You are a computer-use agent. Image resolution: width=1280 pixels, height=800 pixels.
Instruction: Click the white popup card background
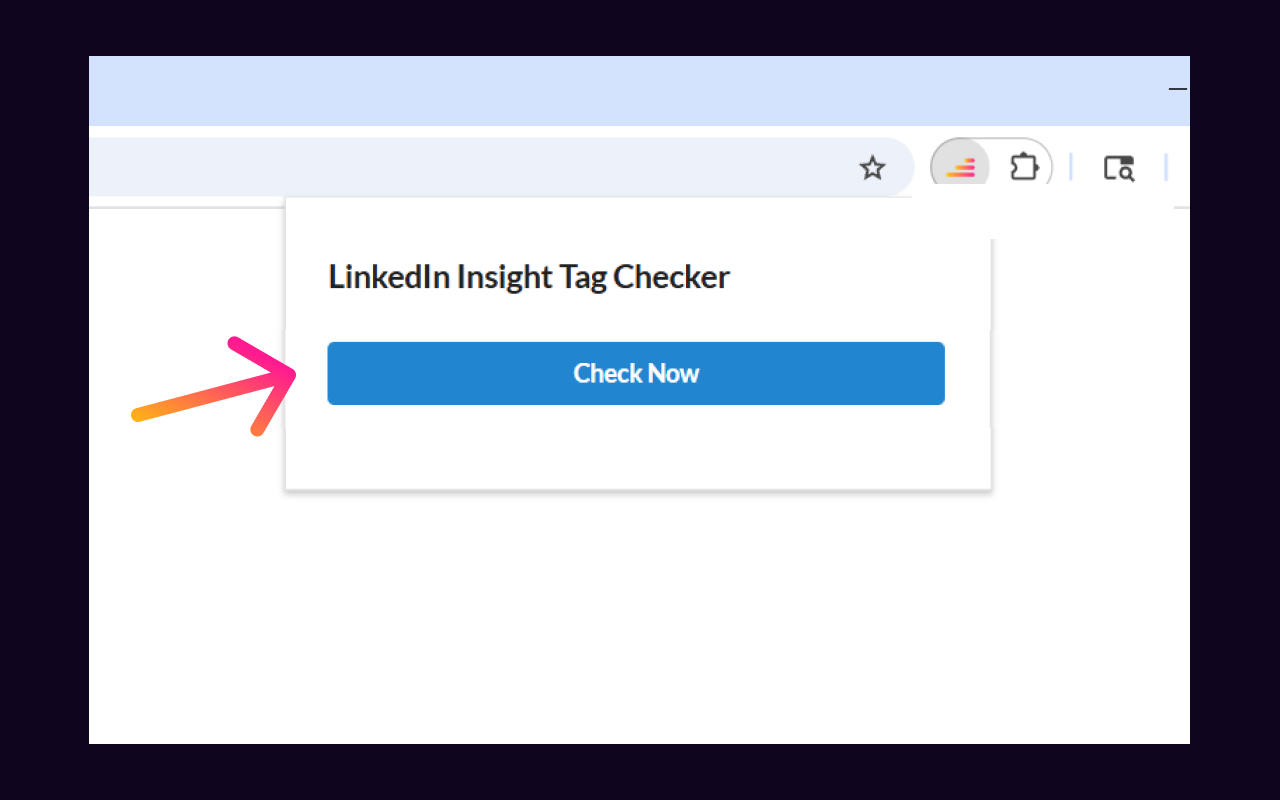coord(637,460)
